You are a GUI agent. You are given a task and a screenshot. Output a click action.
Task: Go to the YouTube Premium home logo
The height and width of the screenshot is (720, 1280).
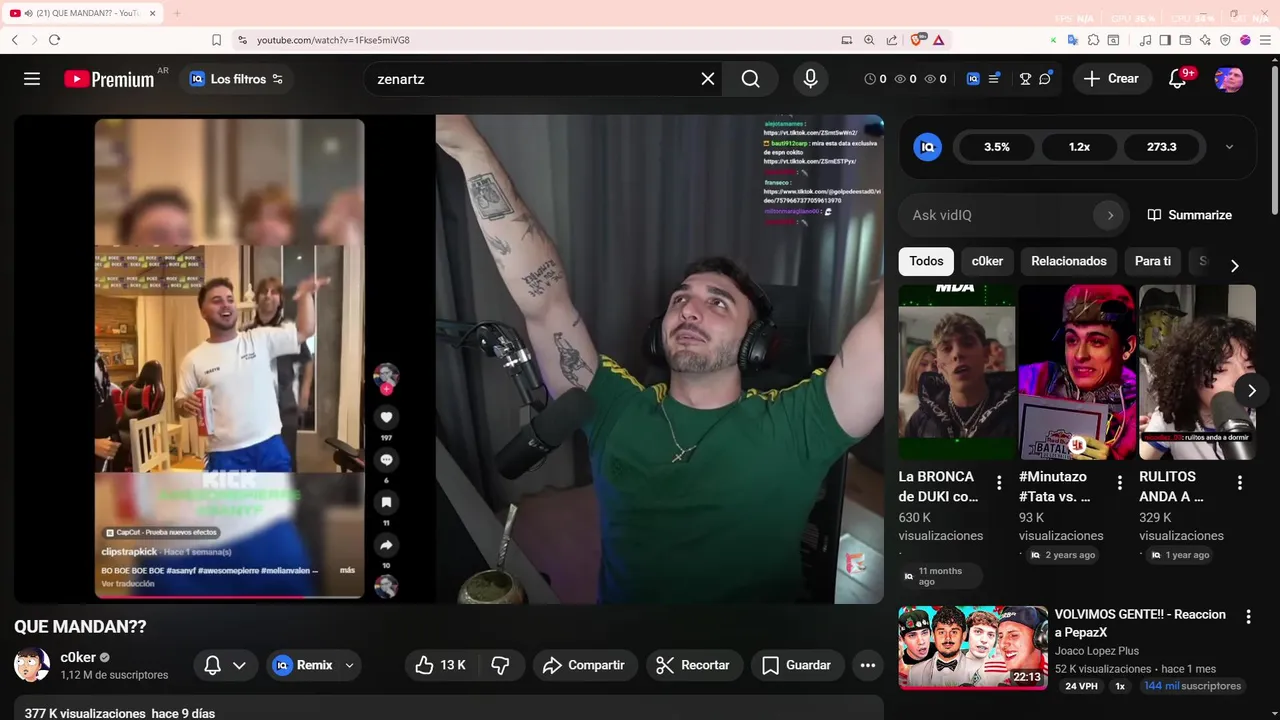(x=109, y=79)
